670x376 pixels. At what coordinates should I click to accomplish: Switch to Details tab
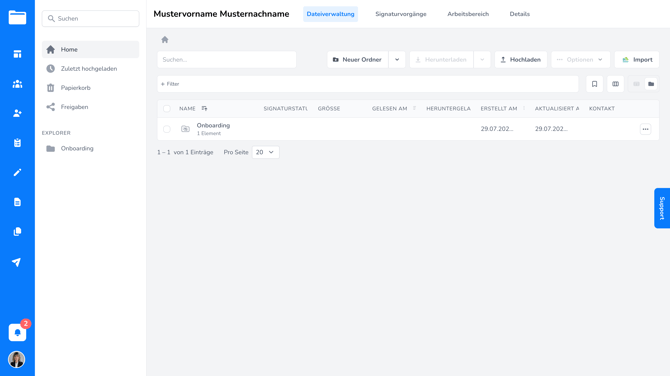click(x=520, y=14)
